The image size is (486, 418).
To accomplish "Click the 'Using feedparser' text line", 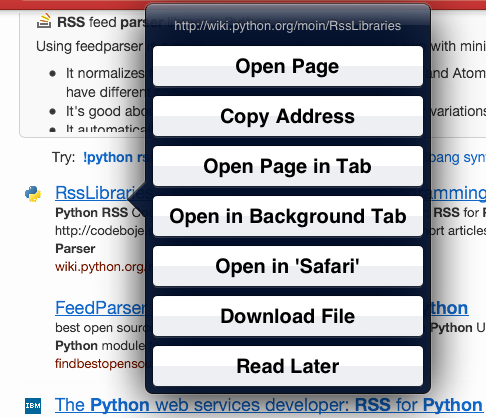I will (89, 46).
